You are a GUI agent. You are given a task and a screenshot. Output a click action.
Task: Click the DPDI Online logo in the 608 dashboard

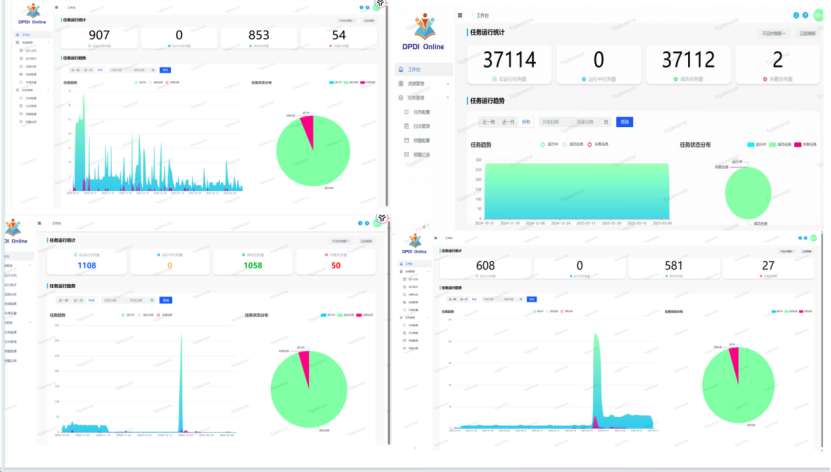(x=414, y=244)
